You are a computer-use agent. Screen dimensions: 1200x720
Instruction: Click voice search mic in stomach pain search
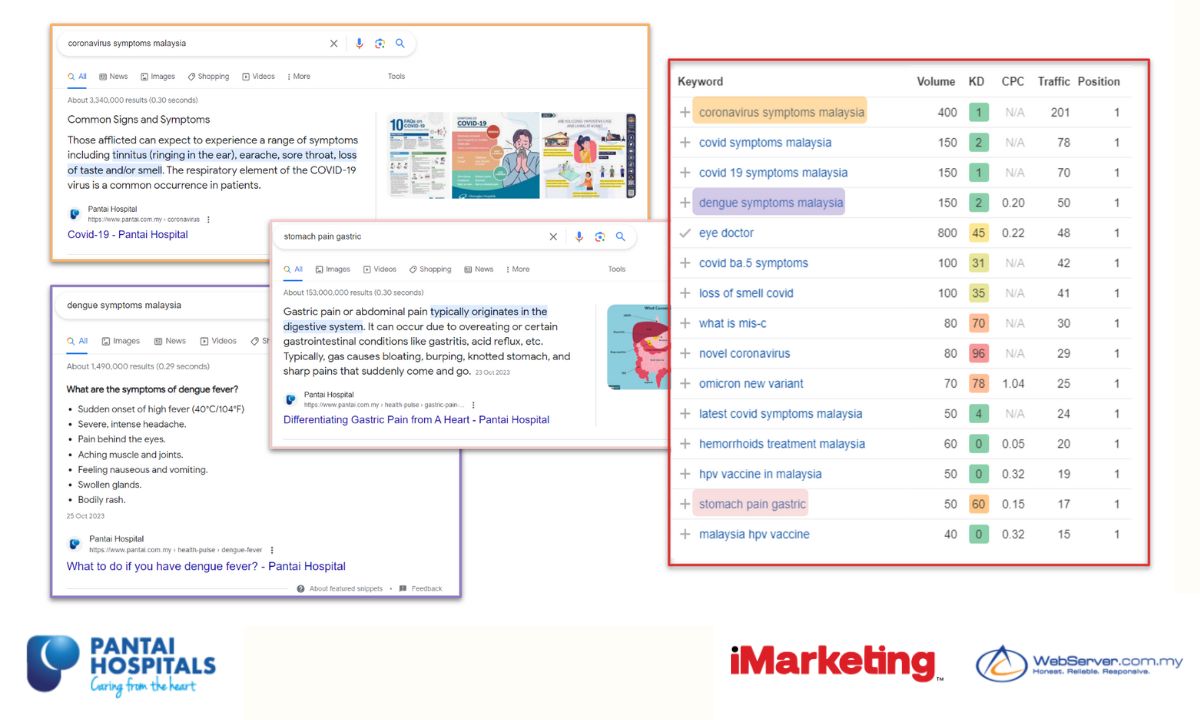point(579,237)
